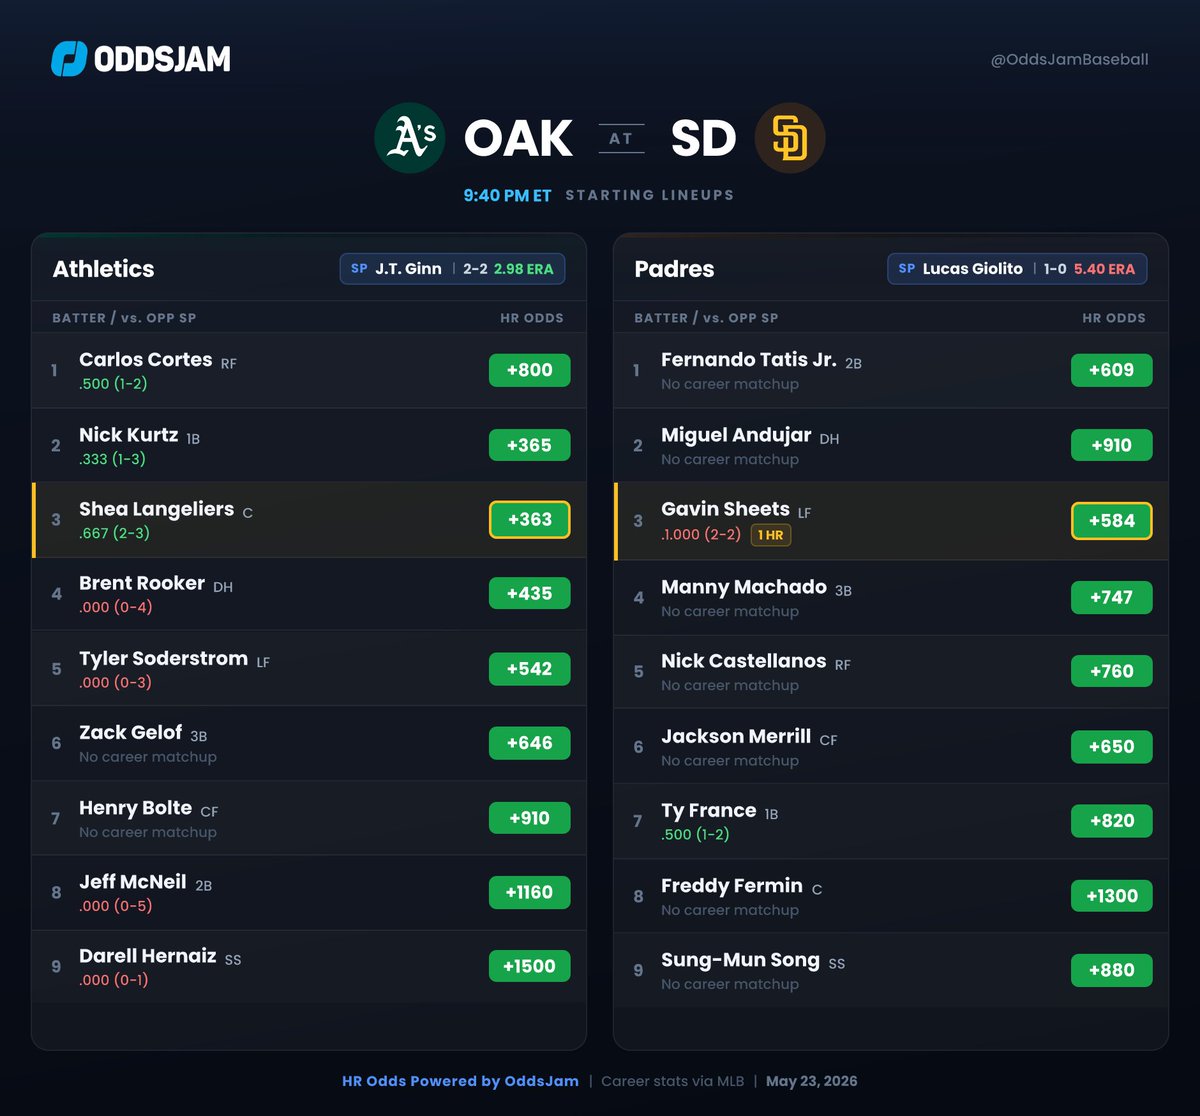Select Carlos Cortes +800 HR odds
The width and height of the screenshot is (1200, 1116).
(529, 370)
